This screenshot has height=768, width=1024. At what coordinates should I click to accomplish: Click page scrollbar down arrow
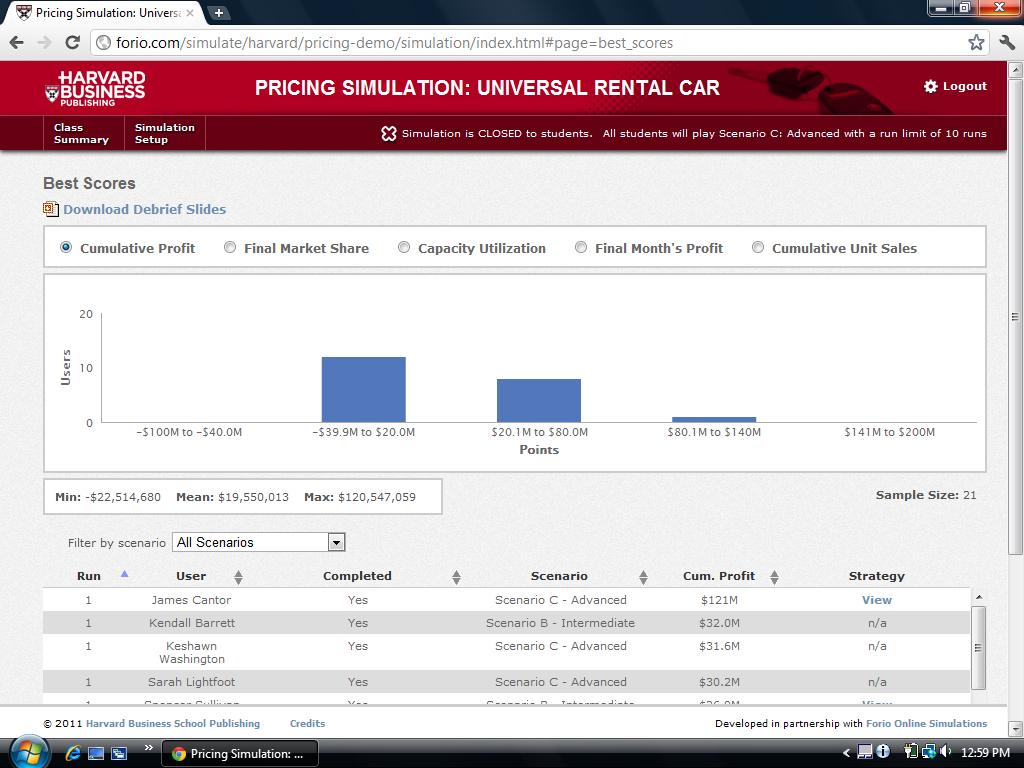click(x=1016, y=728)
